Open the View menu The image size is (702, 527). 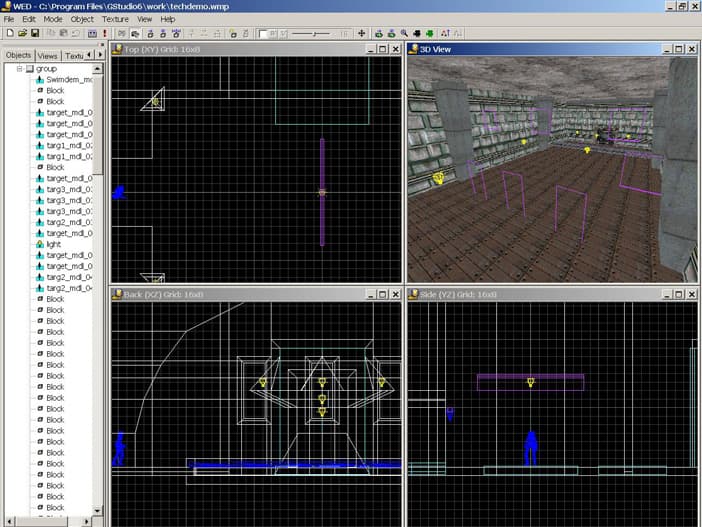(x=144, y=19)
